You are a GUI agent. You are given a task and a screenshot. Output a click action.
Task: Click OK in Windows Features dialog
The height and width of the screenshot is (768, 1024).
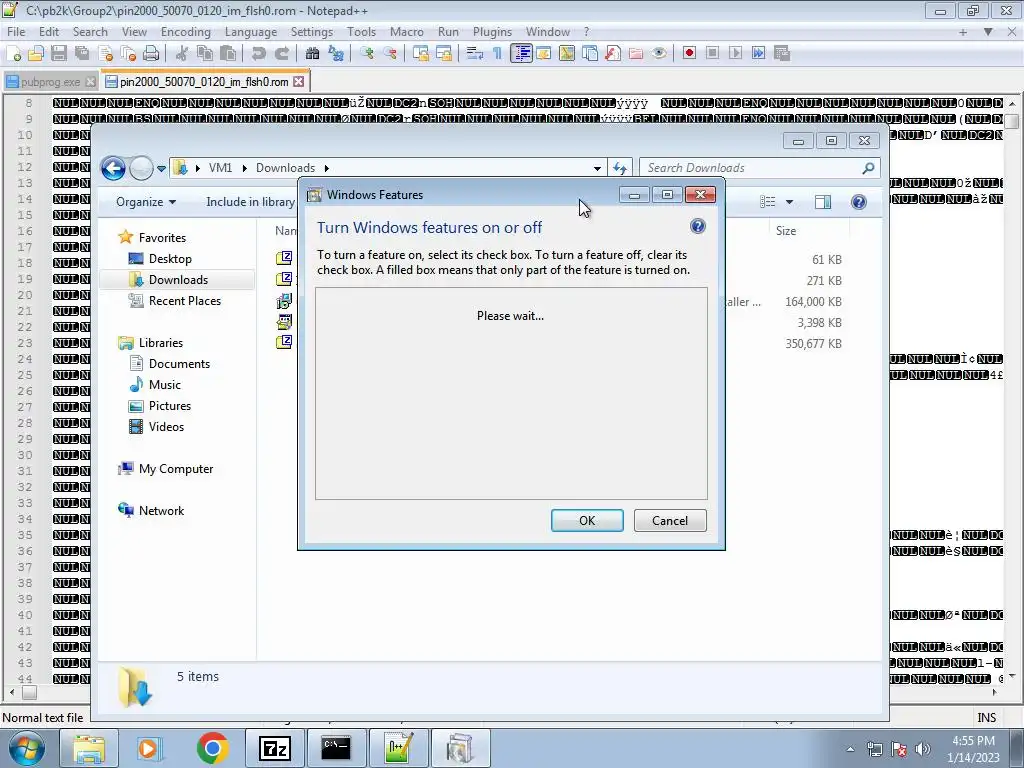click(x=586, y=520)
